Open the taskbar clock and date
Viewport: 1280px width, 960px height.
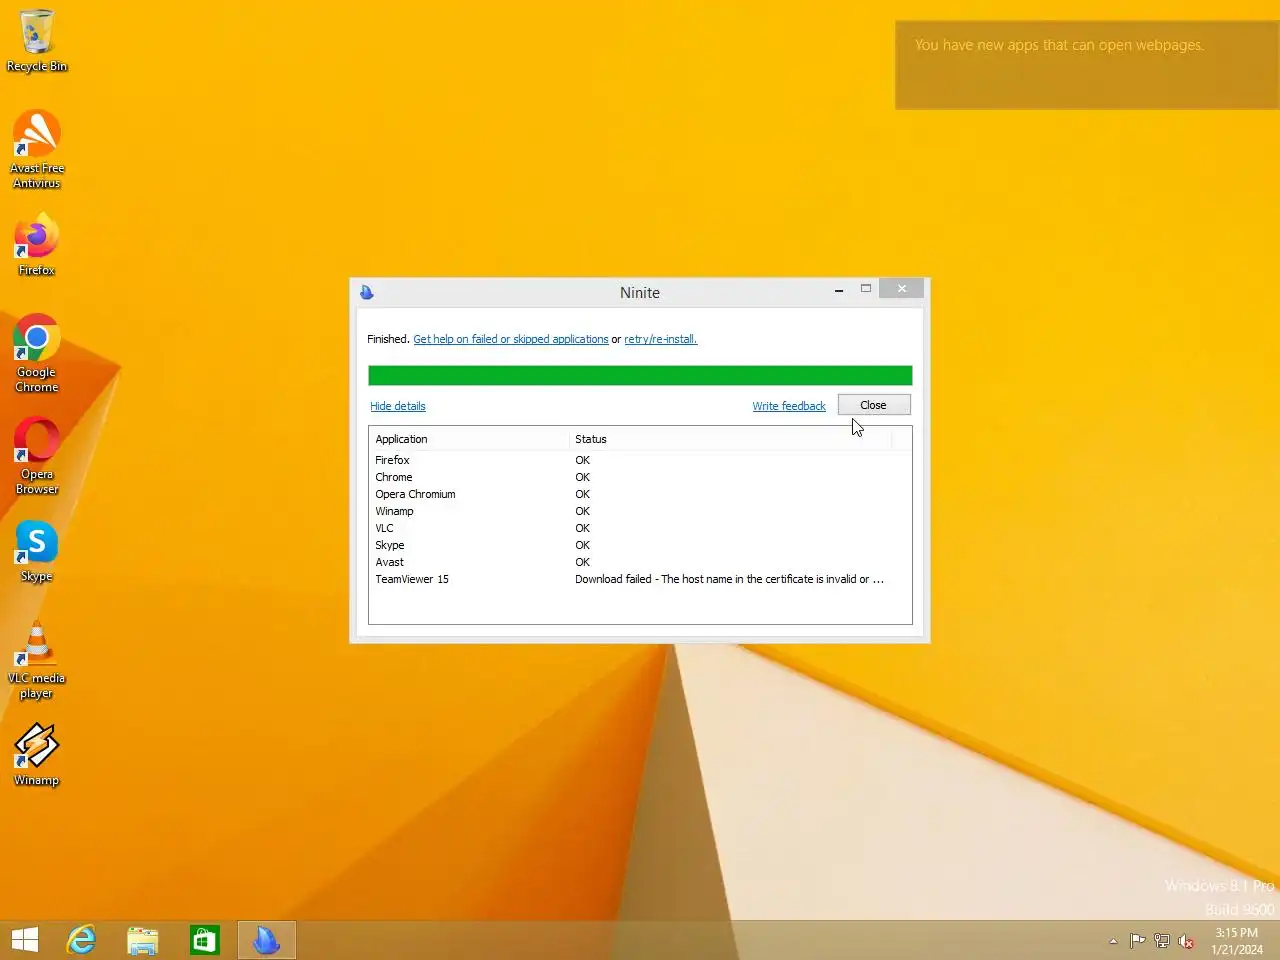point(1237,941)
